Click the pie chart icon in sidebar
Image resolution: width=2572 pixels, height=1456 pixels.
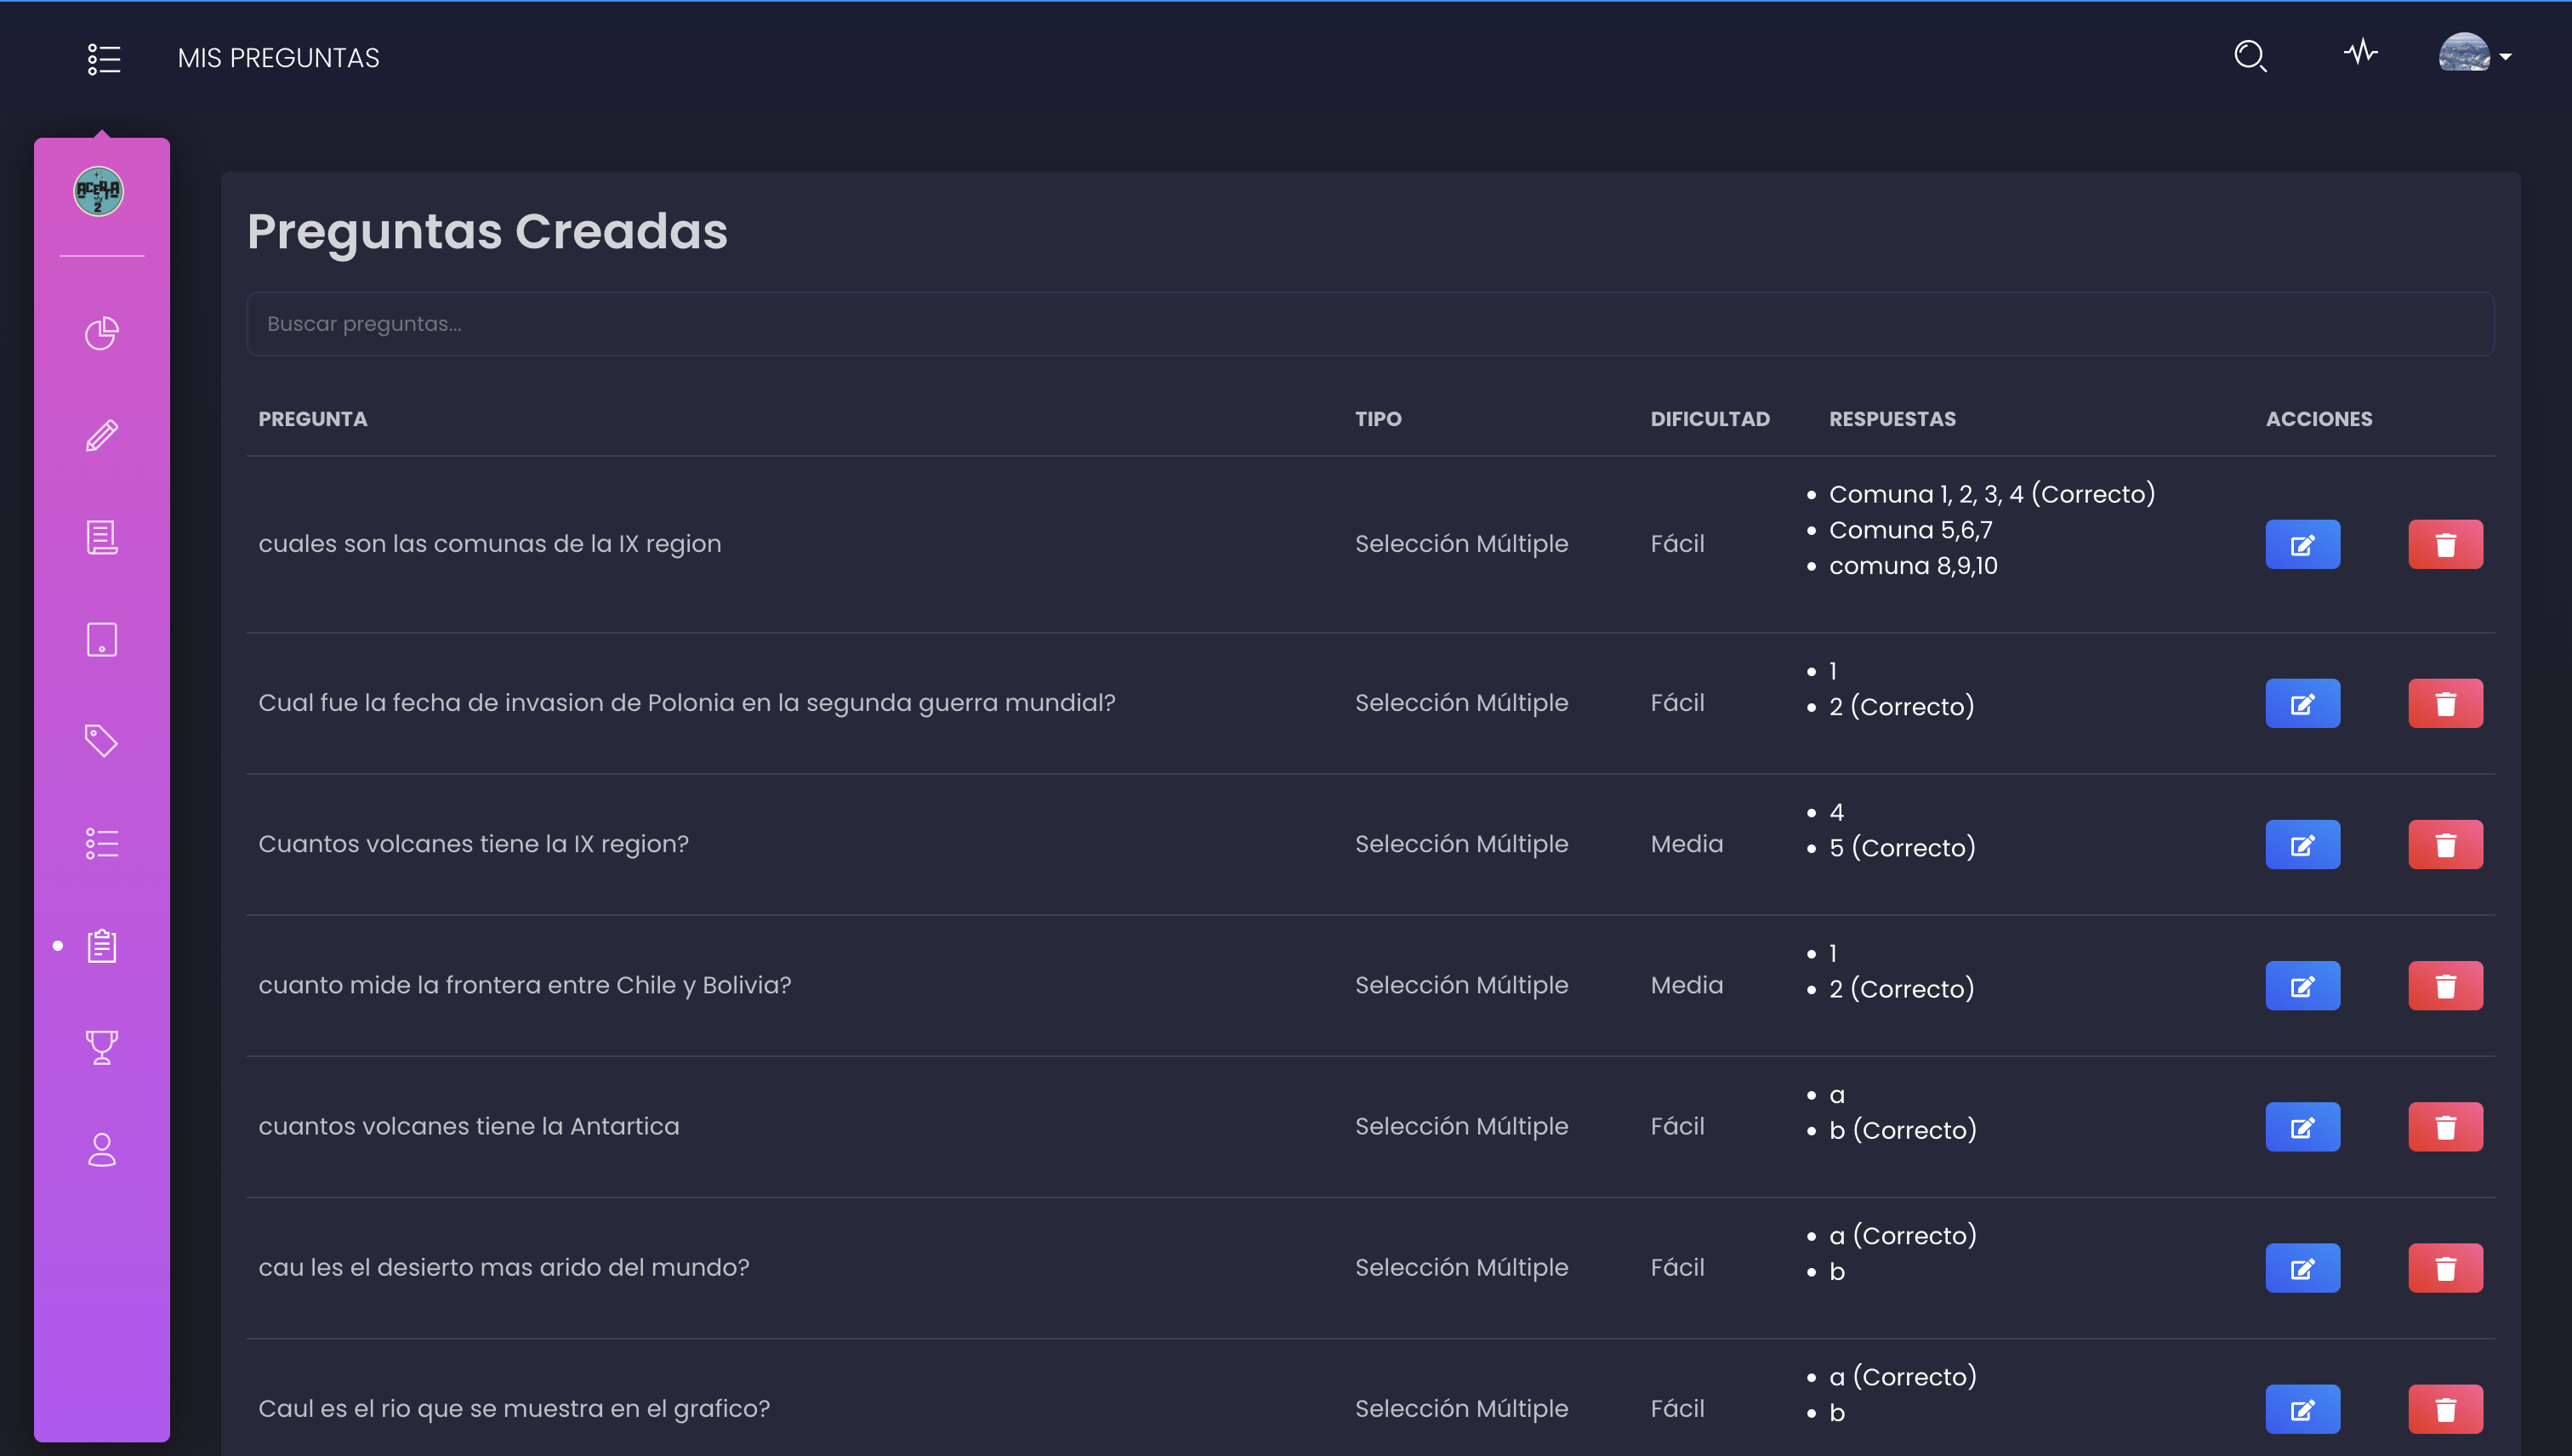(x=100, y=333)
